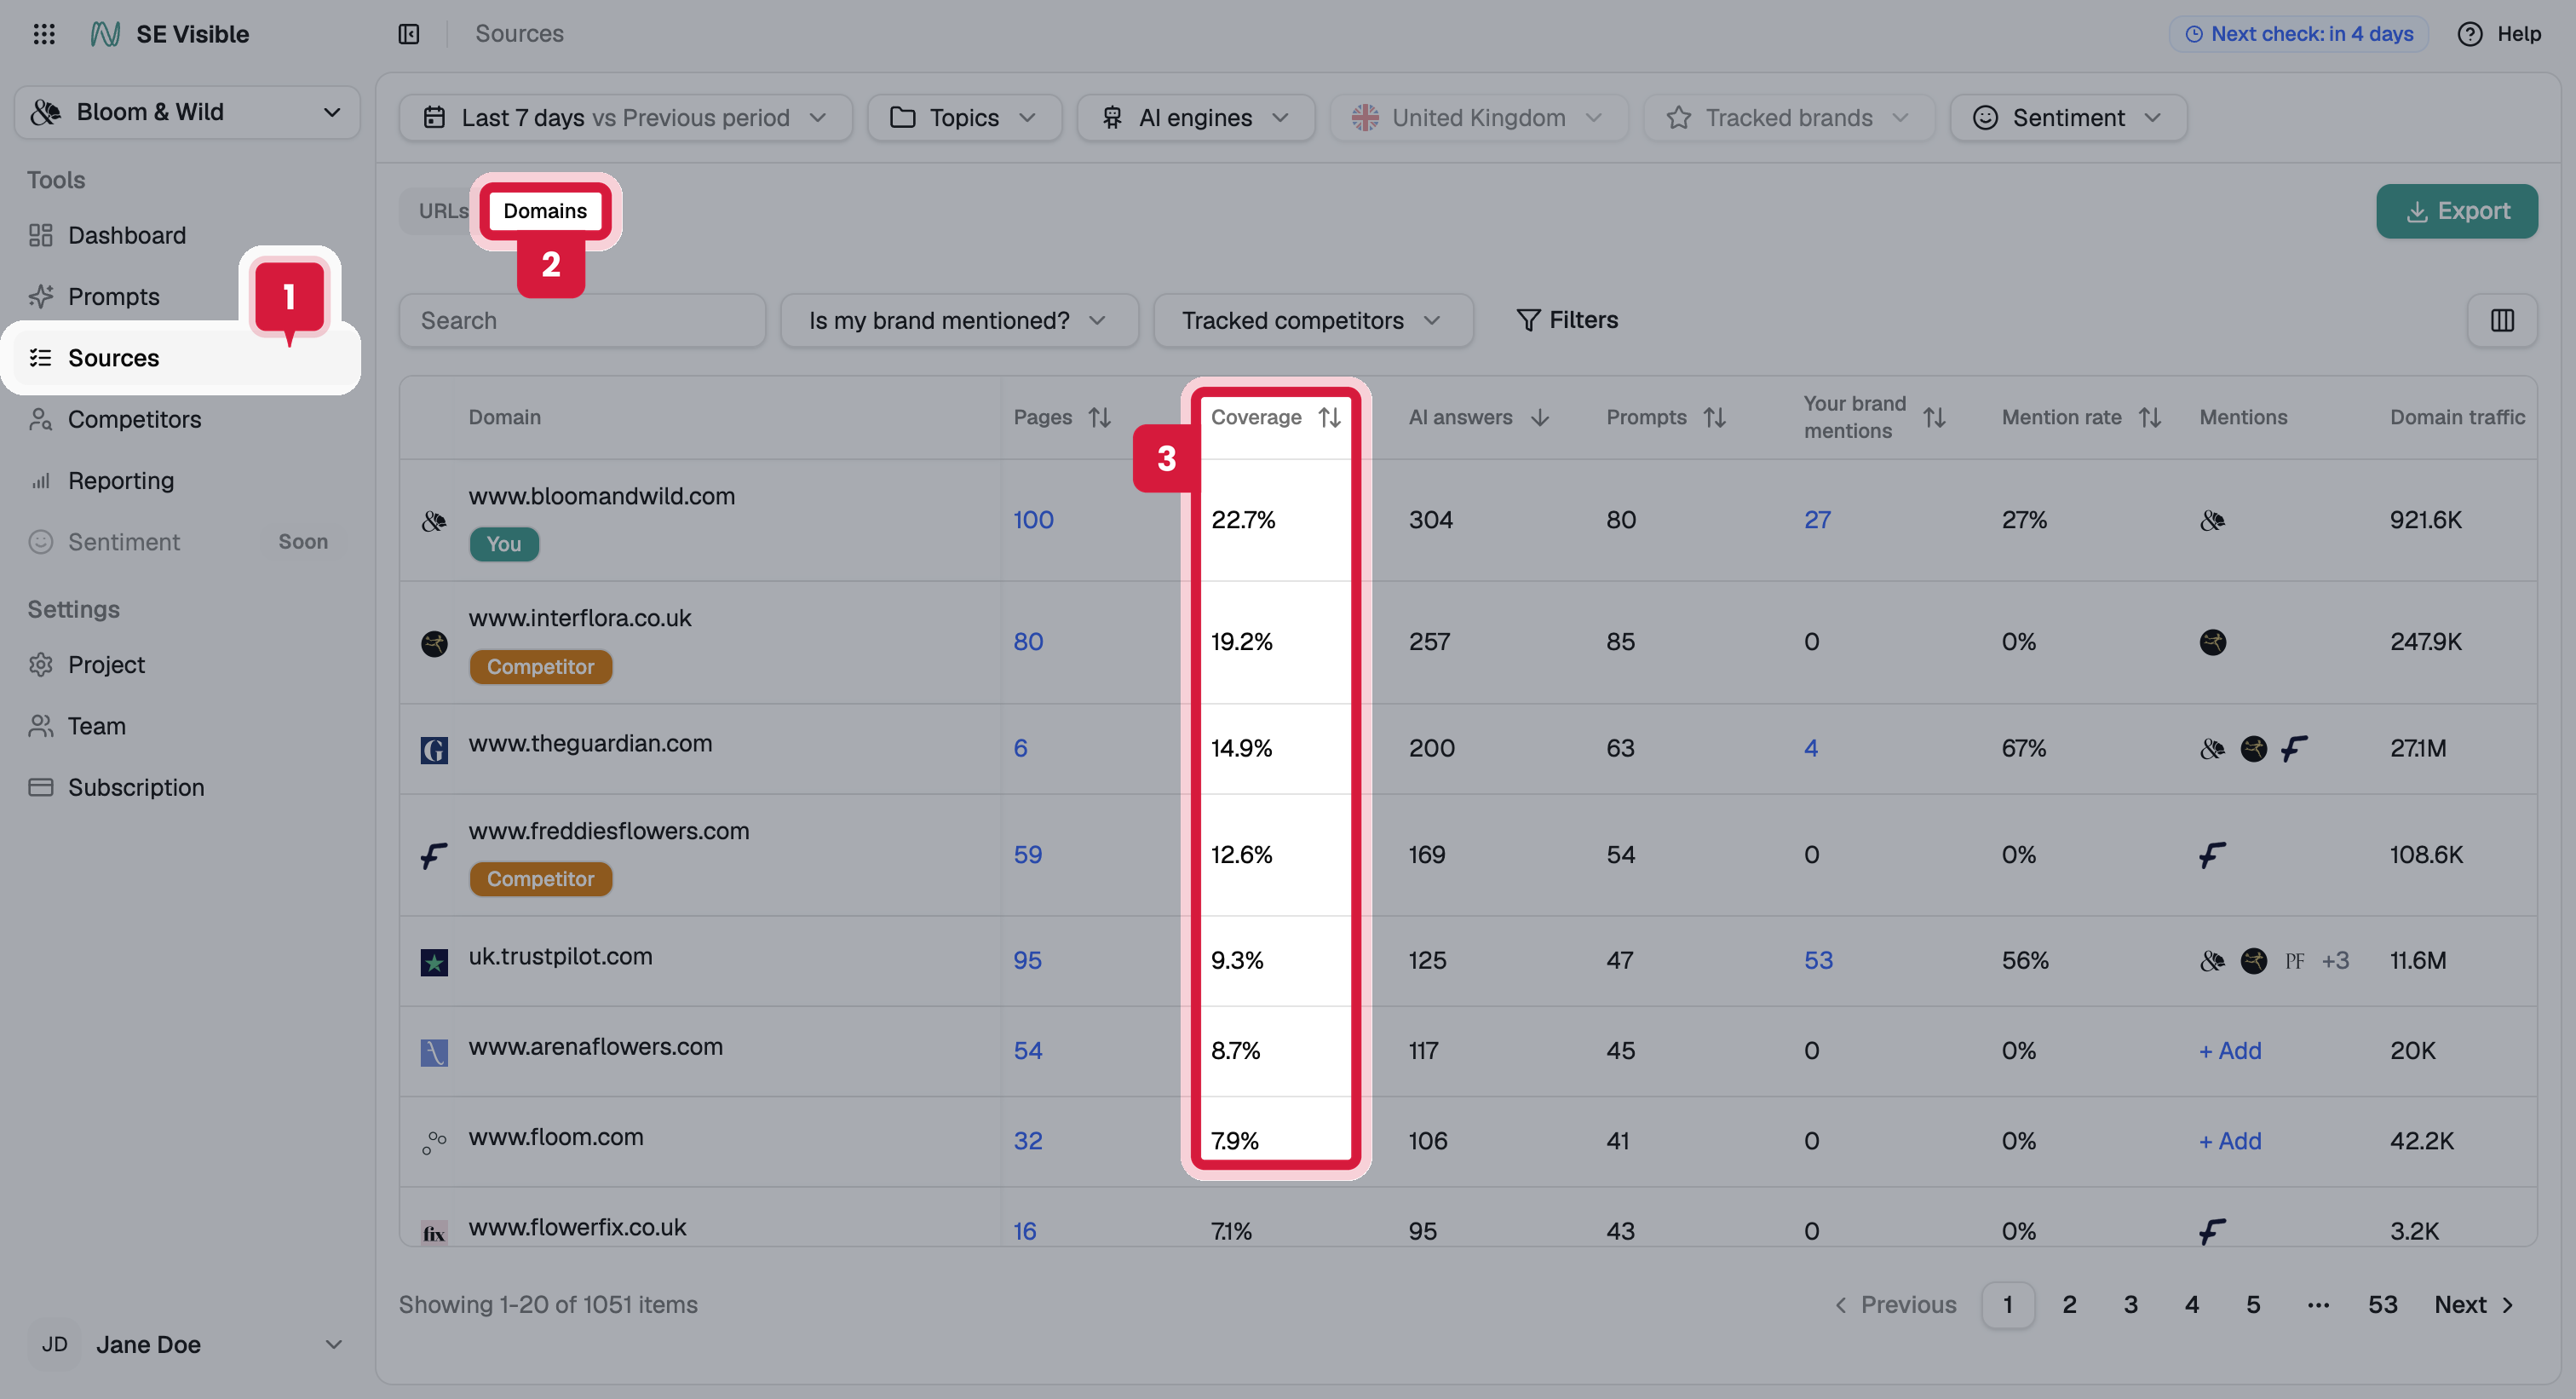The image size is (2576, 1399).
Task: Sort by Mention rate arrows
Action: click(x=2150, y=417)
